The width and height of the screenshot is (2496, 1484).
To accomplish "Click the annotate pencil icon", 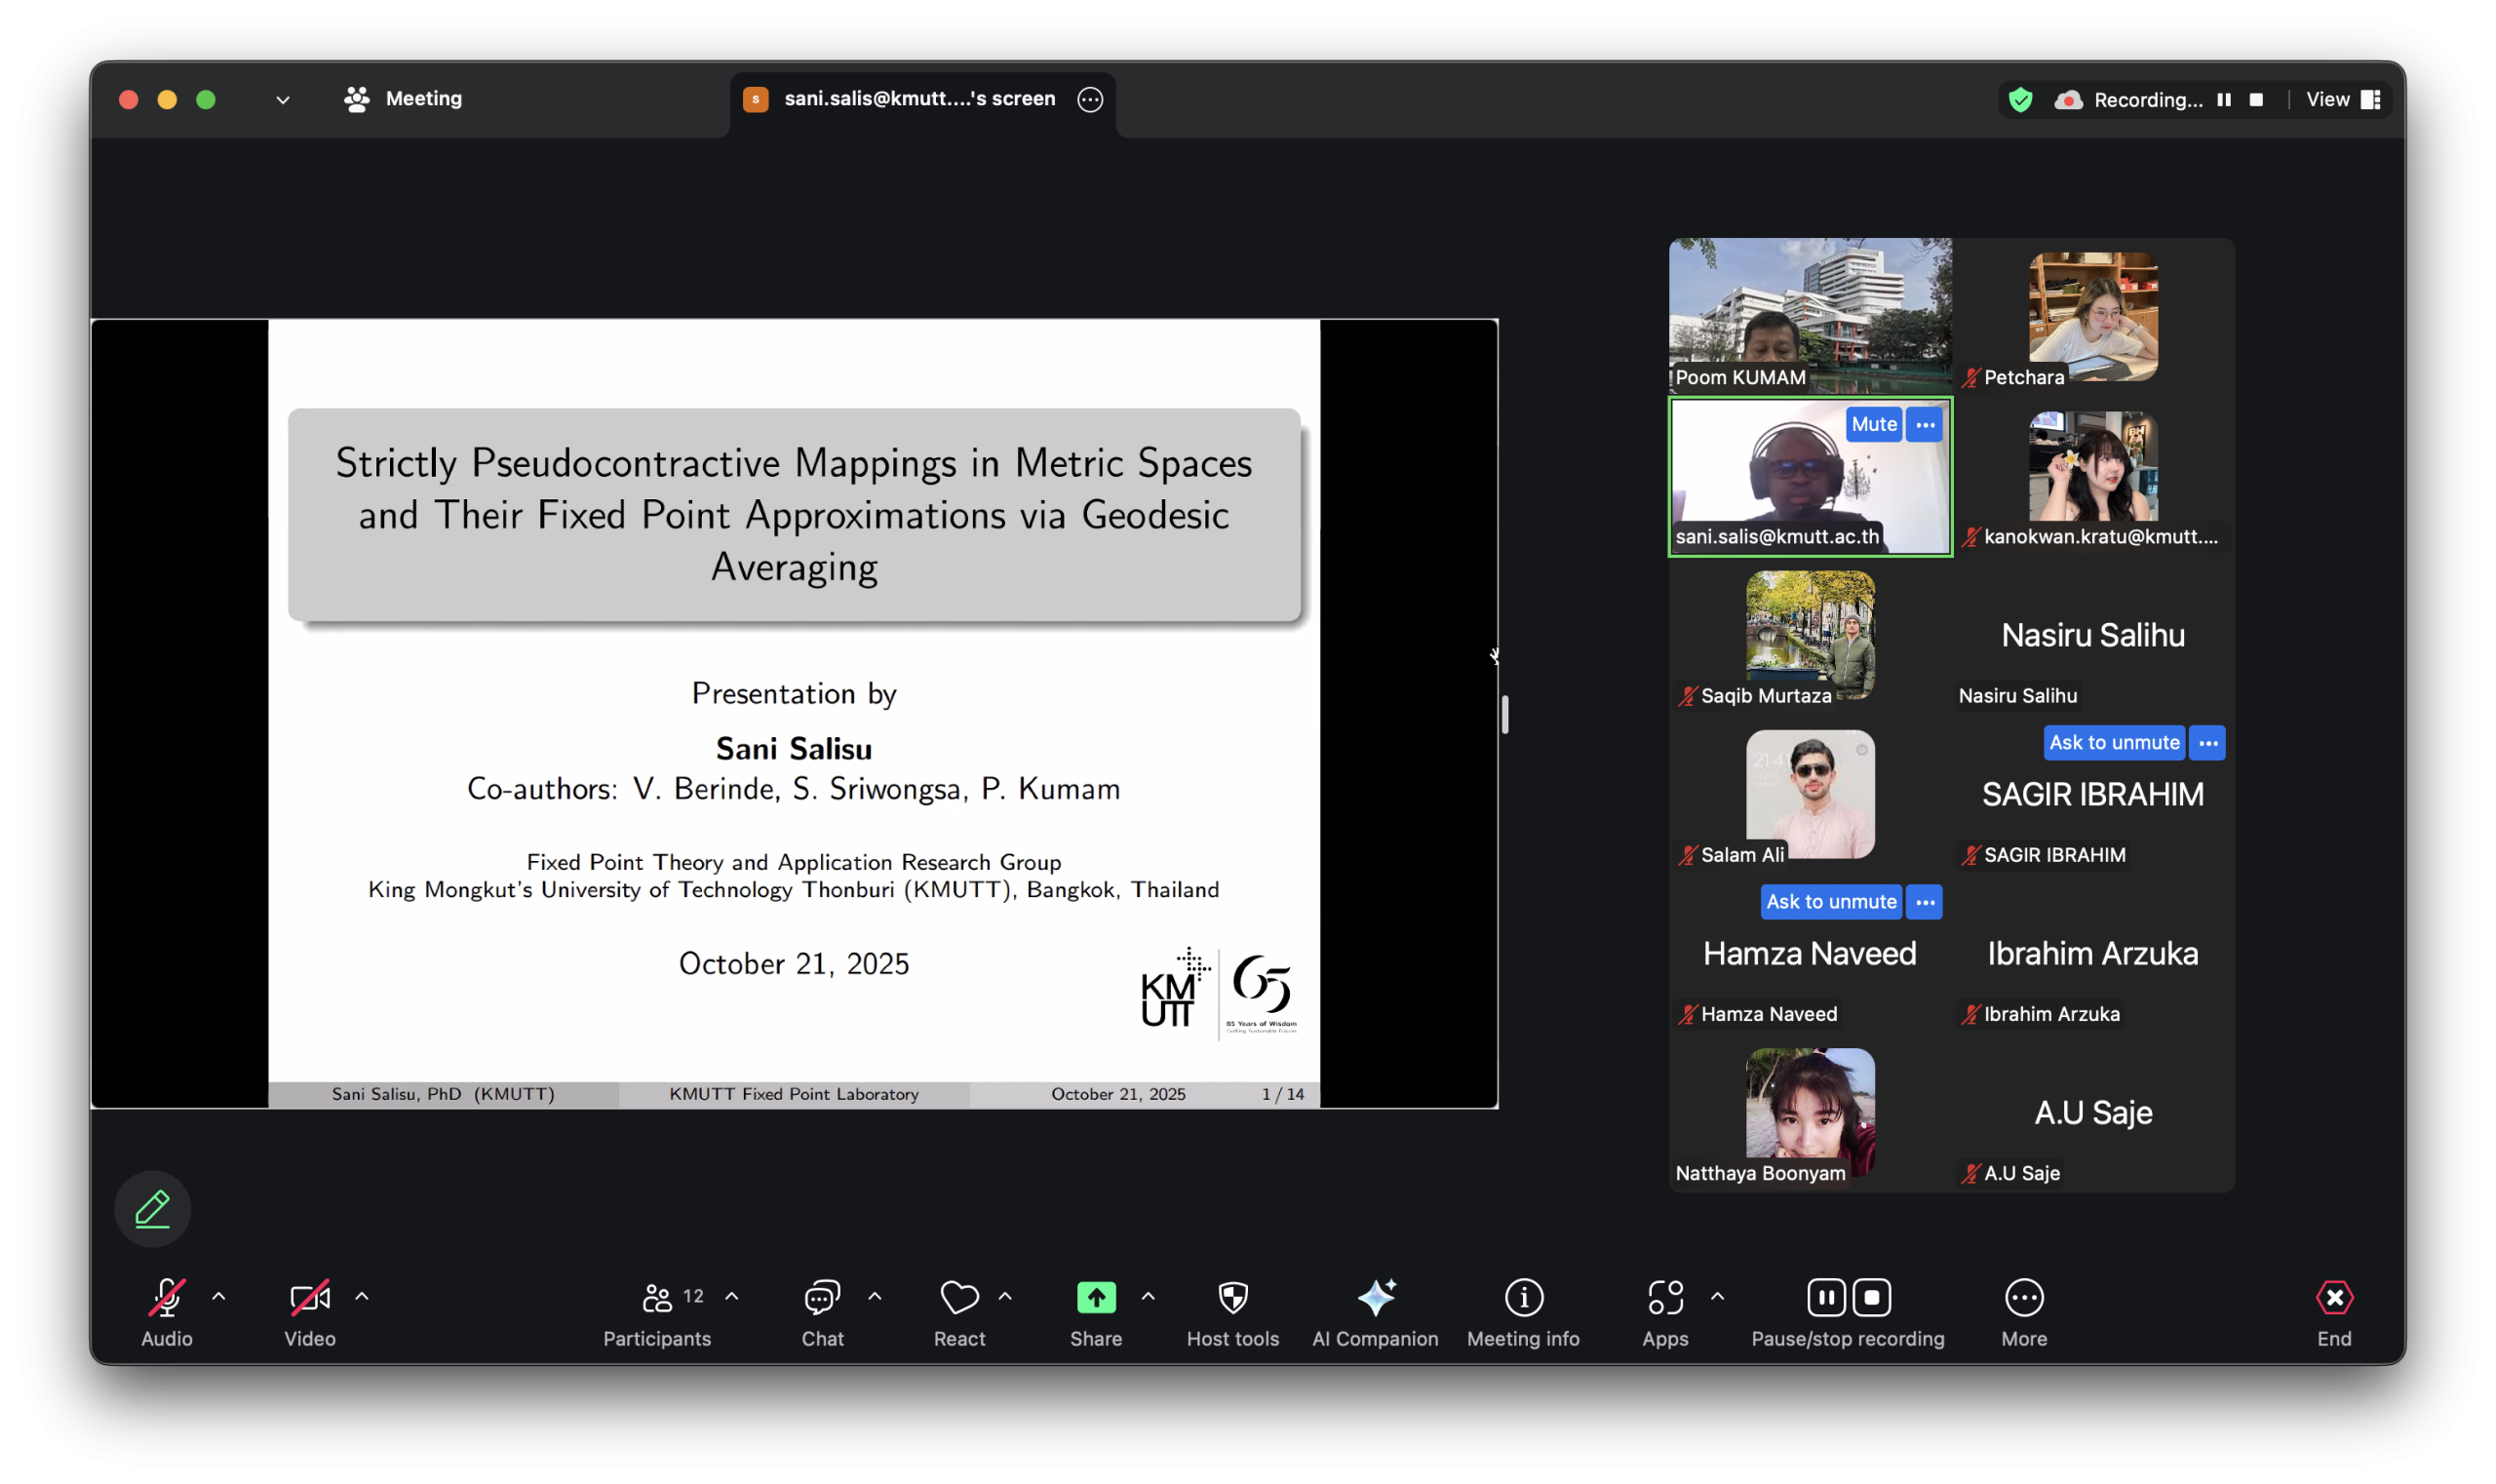I will [x=152, y=1208].
